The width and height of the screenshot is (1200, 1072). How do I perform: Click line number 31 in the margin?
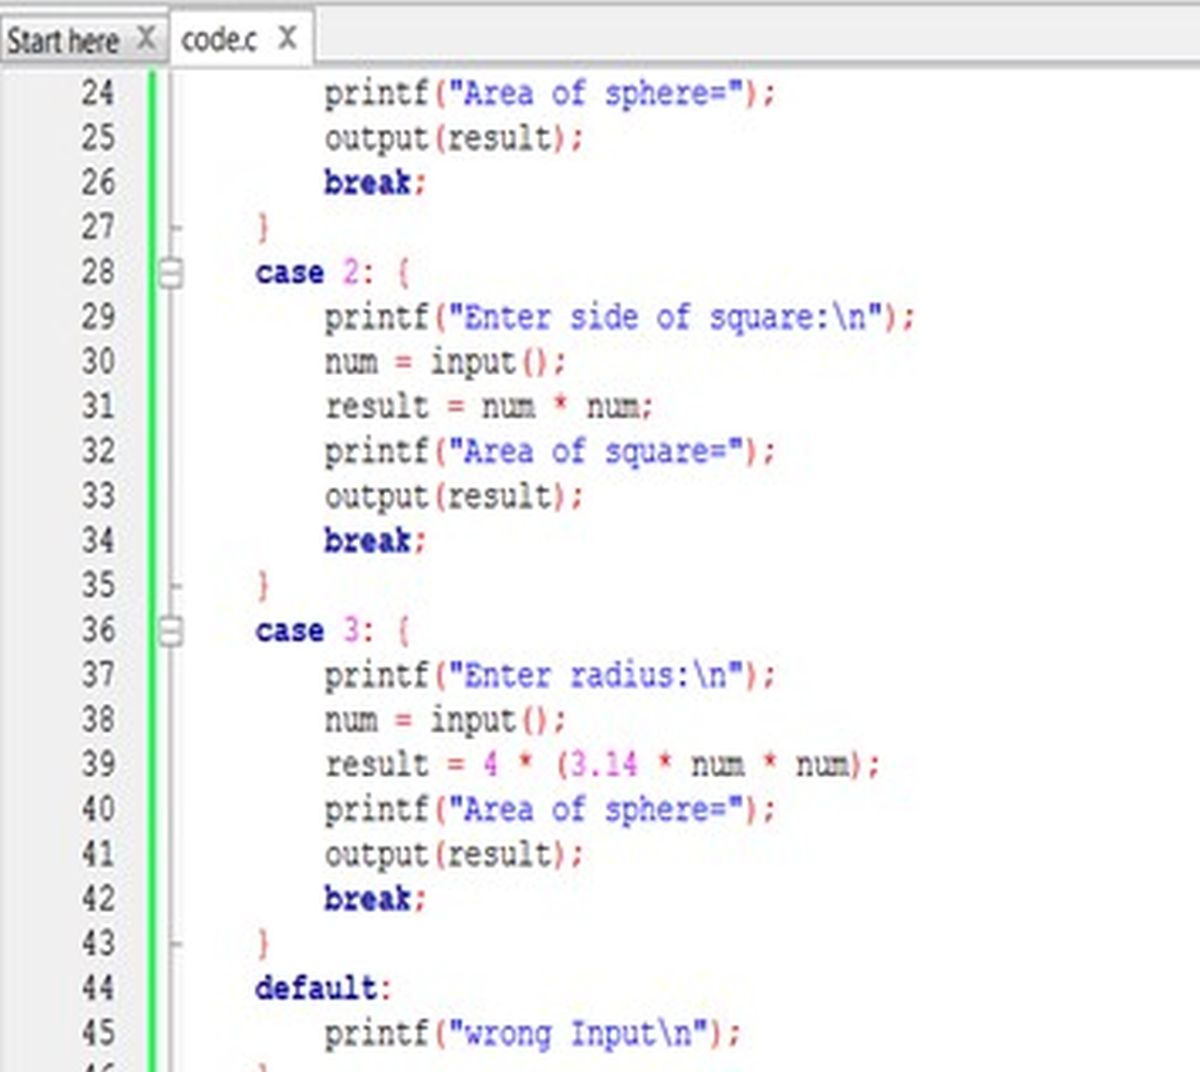[98, 406]
